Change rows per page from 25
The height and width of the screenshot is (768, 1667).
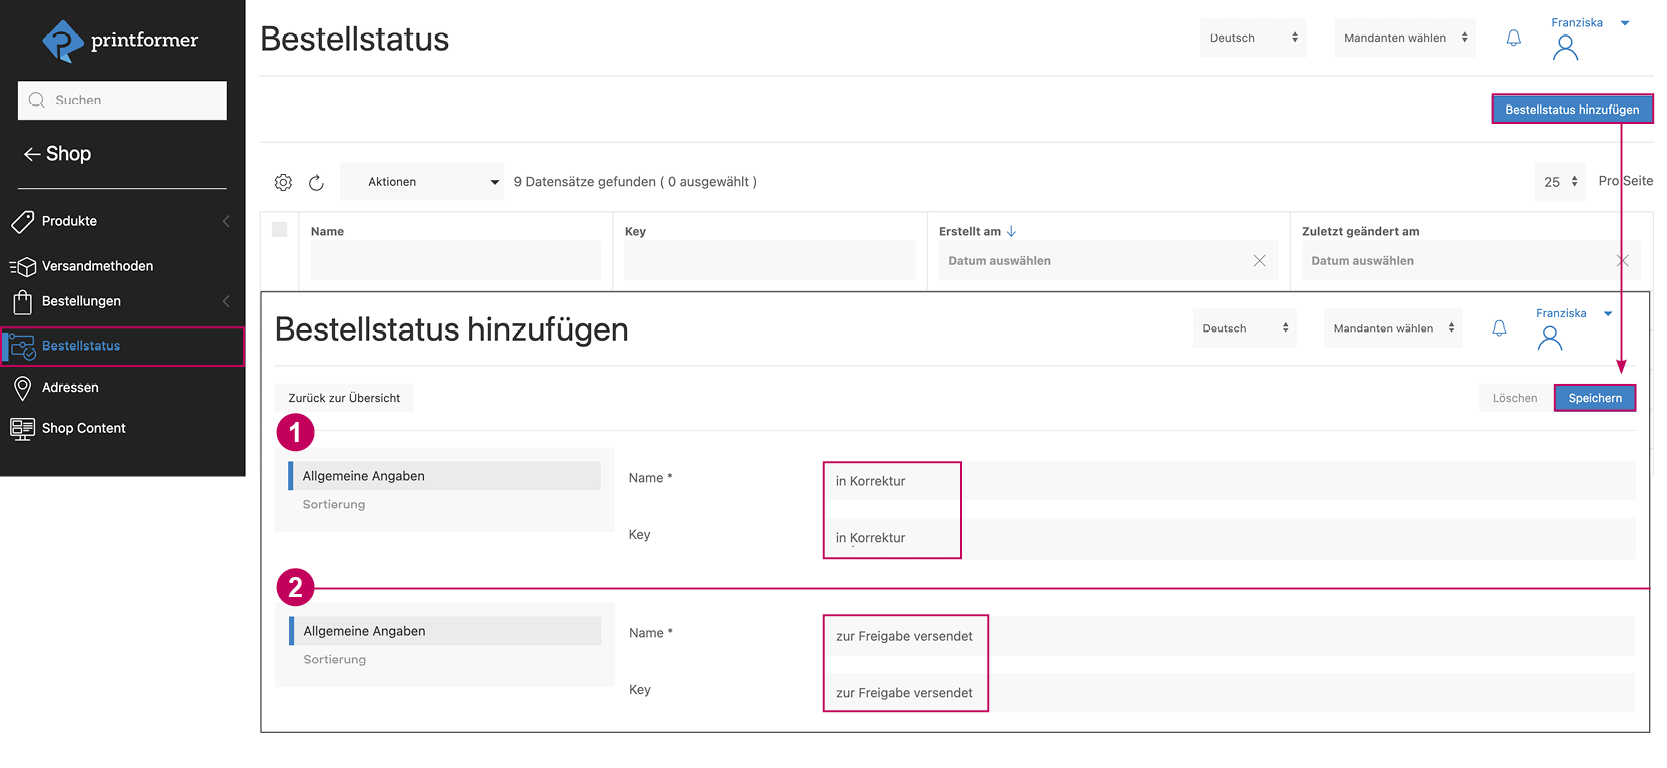[1559, 182]
